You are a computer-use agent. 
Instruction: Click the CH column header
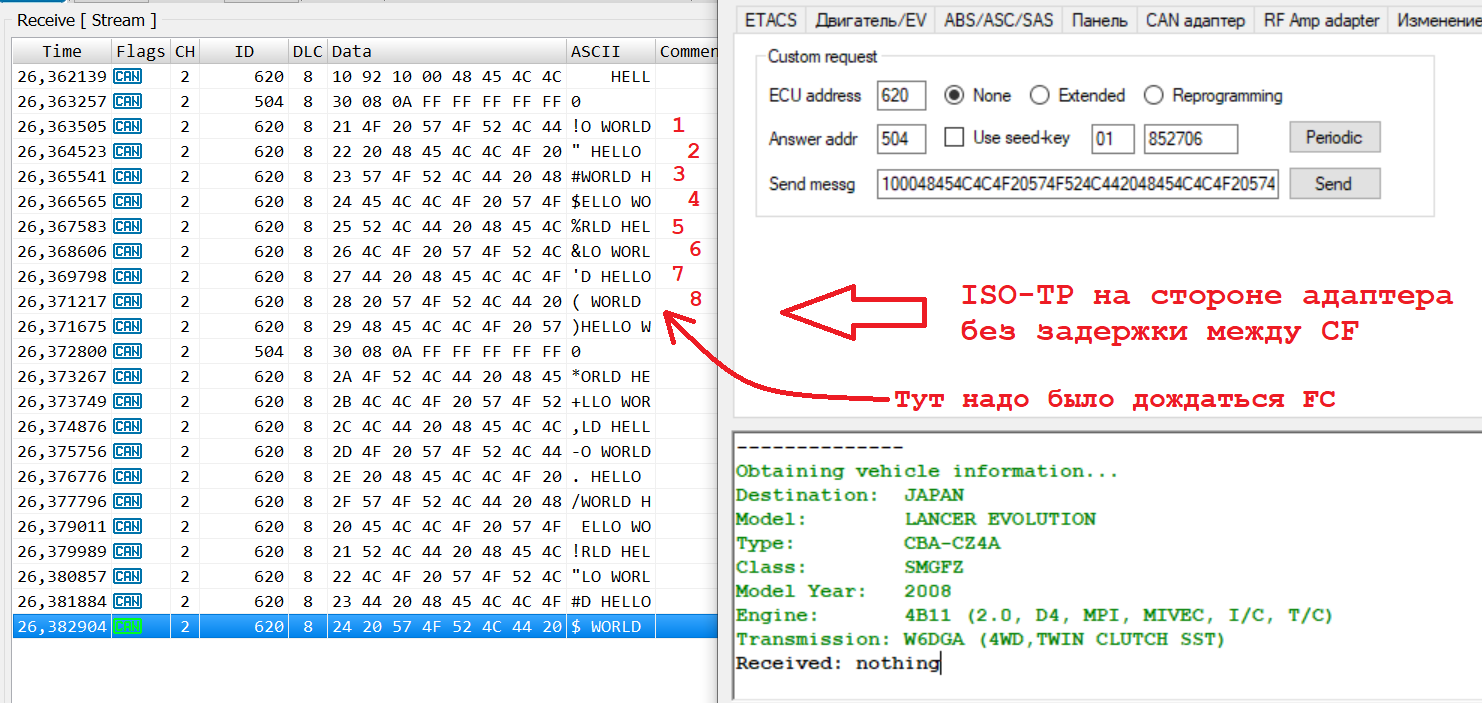pos(185,51)
